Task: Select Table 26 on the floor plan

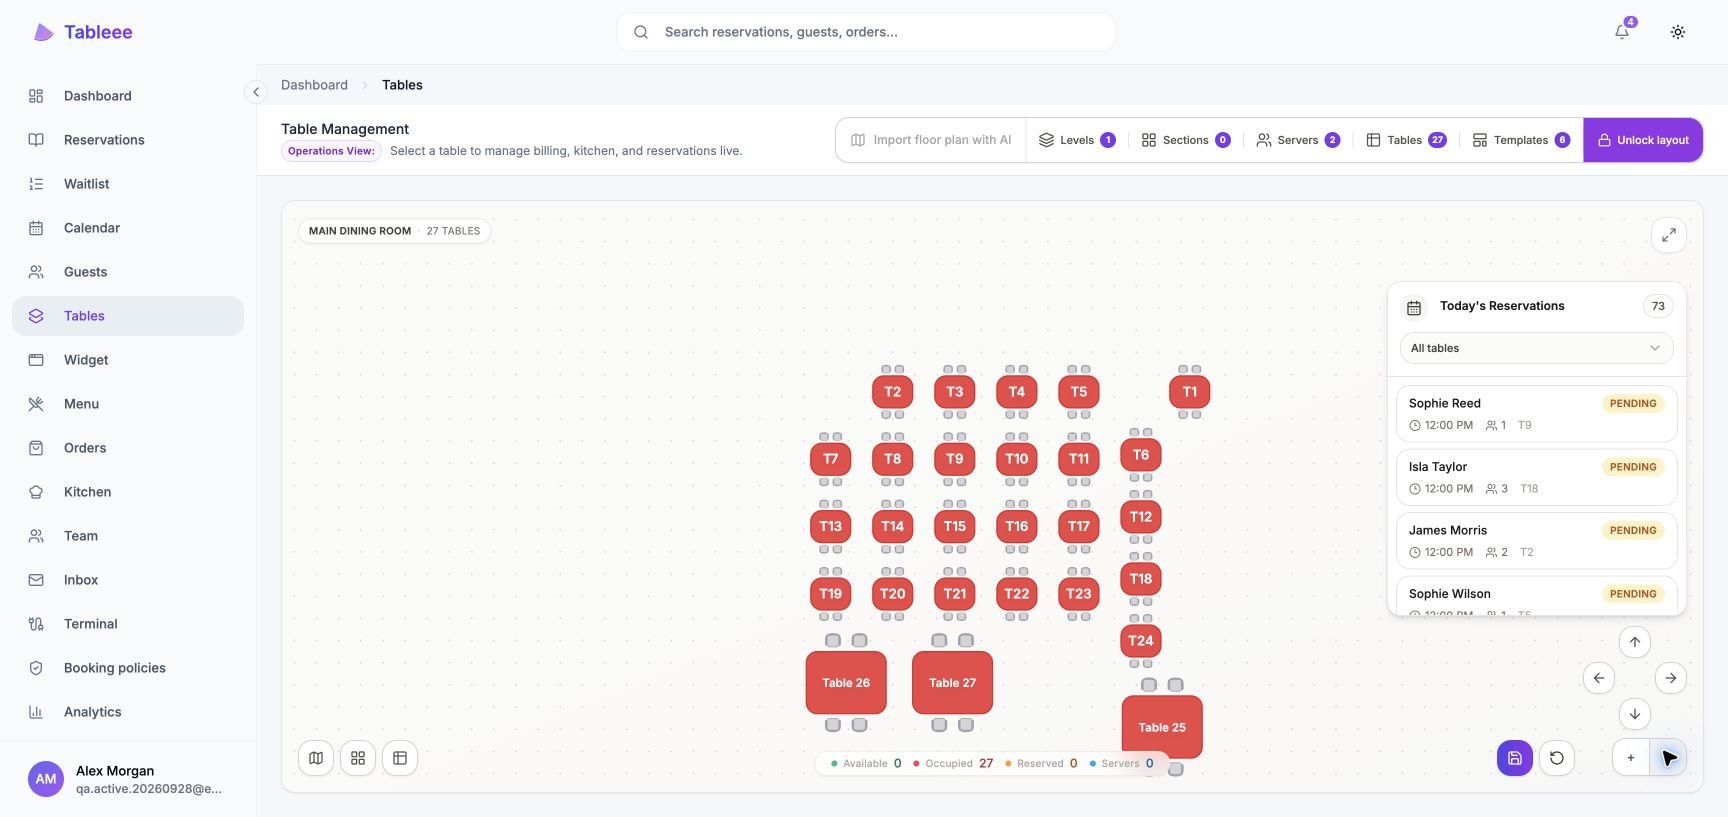Action: pos(846,683)
